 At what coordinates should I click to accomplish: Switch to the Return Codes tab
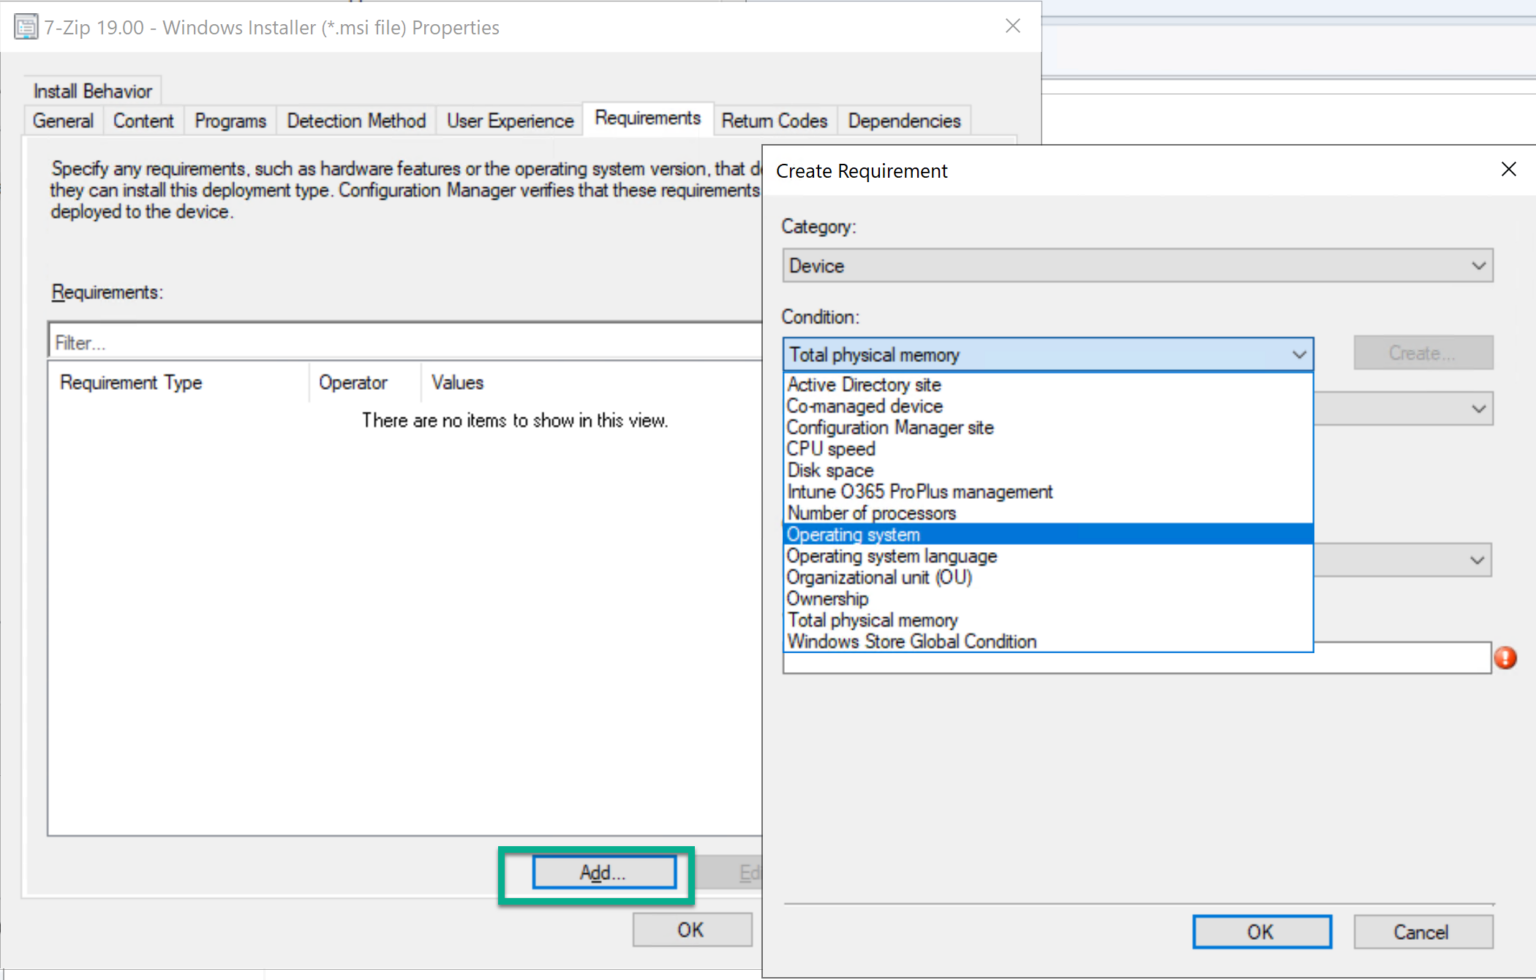coord(774,120)
